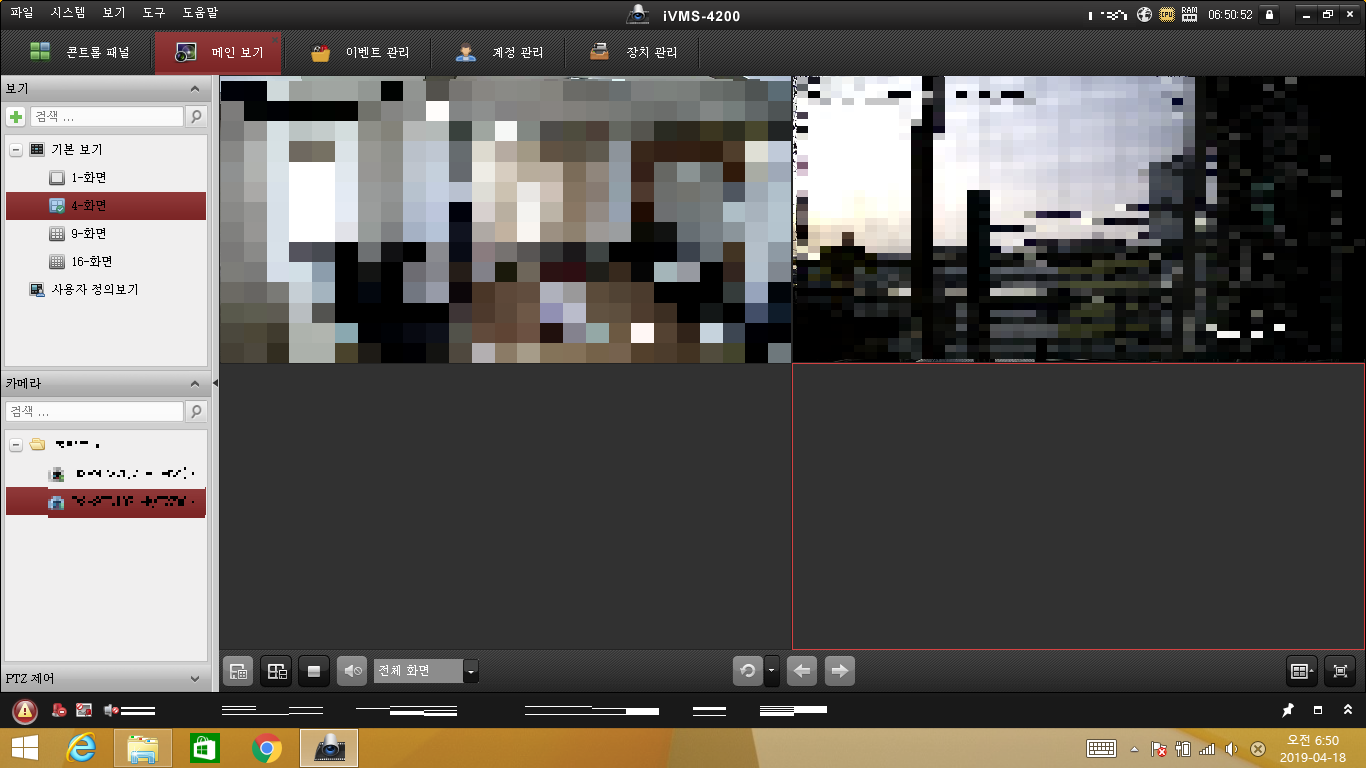Click the stop all live view button
The image size is (1366, 768).
coord(314,671)
